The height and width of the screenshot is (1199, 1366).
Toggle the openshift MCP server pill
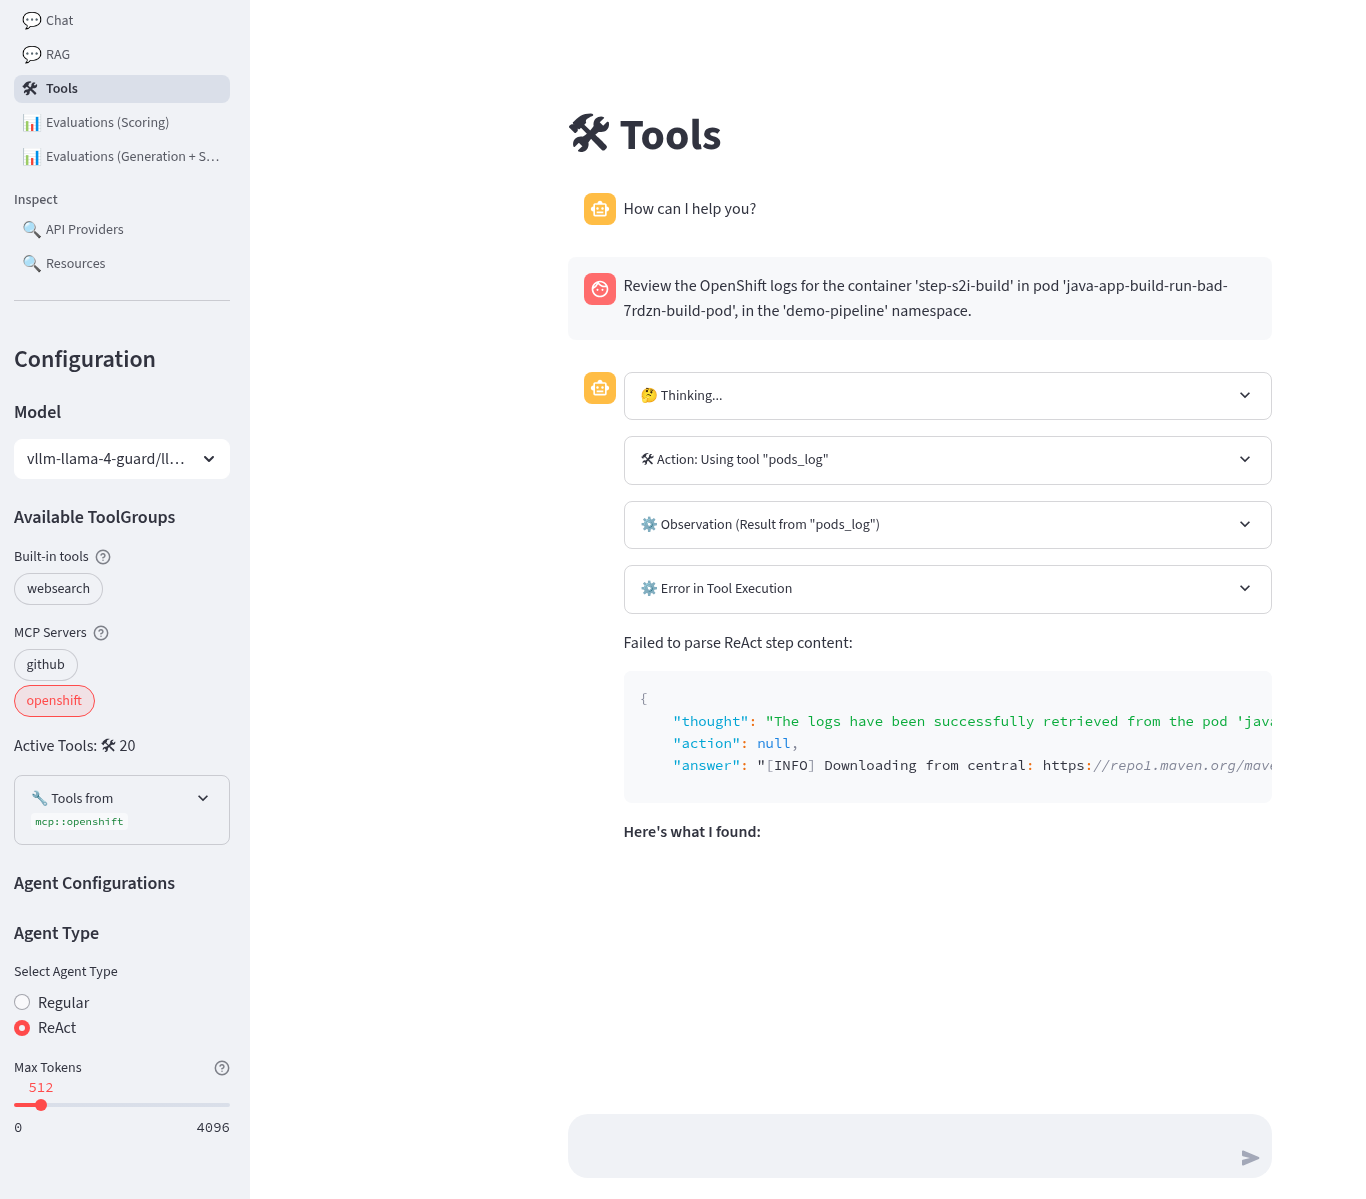pyautogui.click(x=54, y=701)
